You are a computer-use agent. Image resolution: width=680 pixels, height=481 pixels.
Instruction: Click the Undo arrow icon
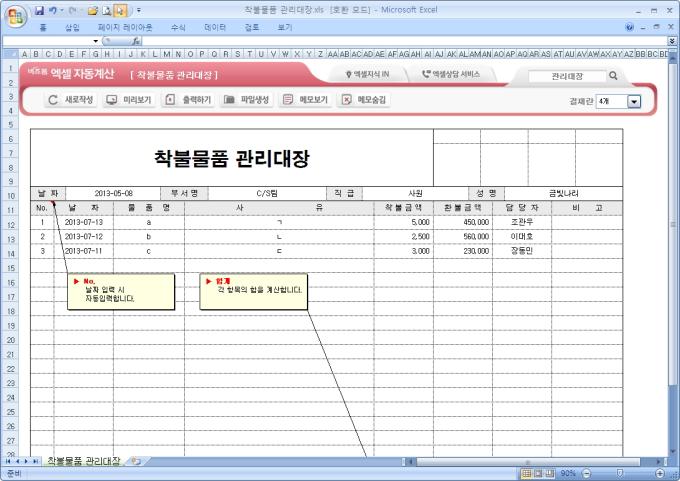pyautogui.click(x=53, y=10)
